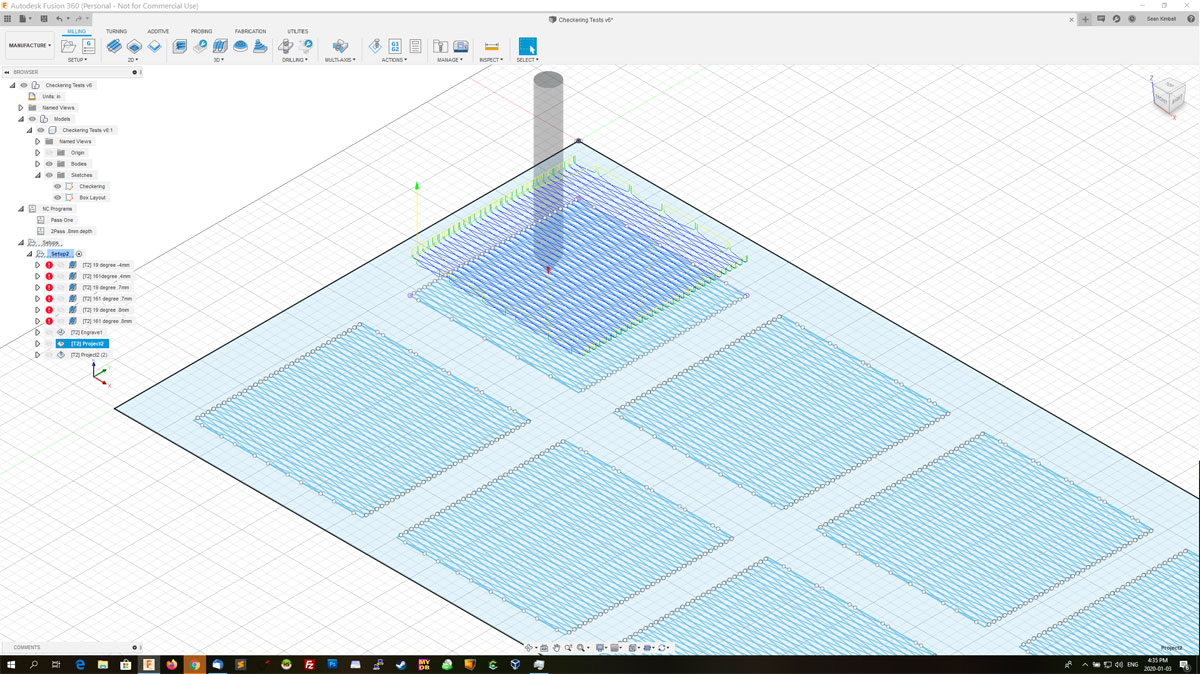Switch to the FABRICATION tab
The width and height of the screenshot is (1200, 674).
(250, 32)
